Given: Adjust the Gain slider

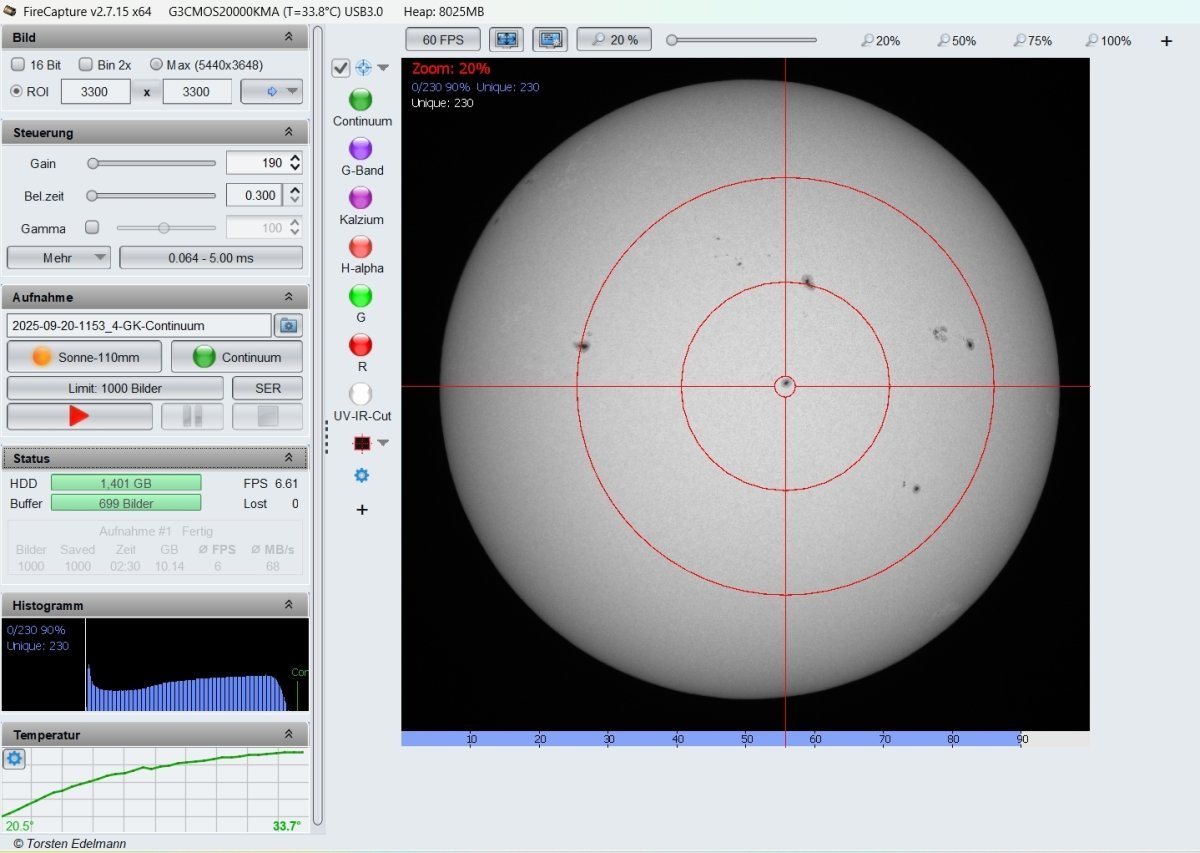Looking at the screenshot, I should tap(151, 163).
